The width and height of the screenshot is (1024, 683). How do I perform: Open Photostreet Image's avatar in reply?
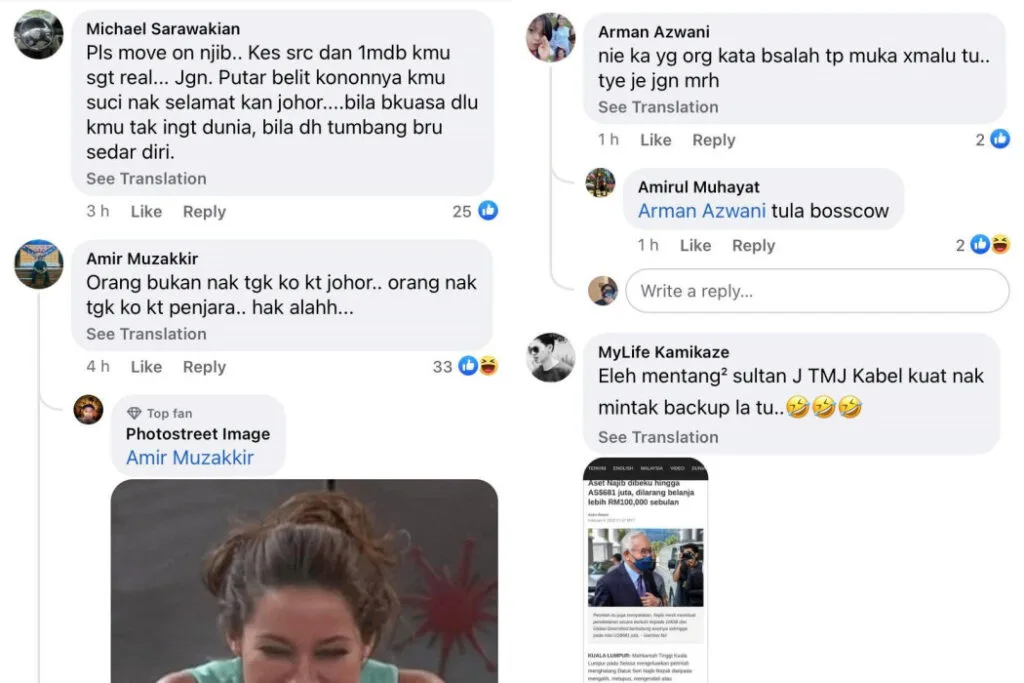(88, 409)
